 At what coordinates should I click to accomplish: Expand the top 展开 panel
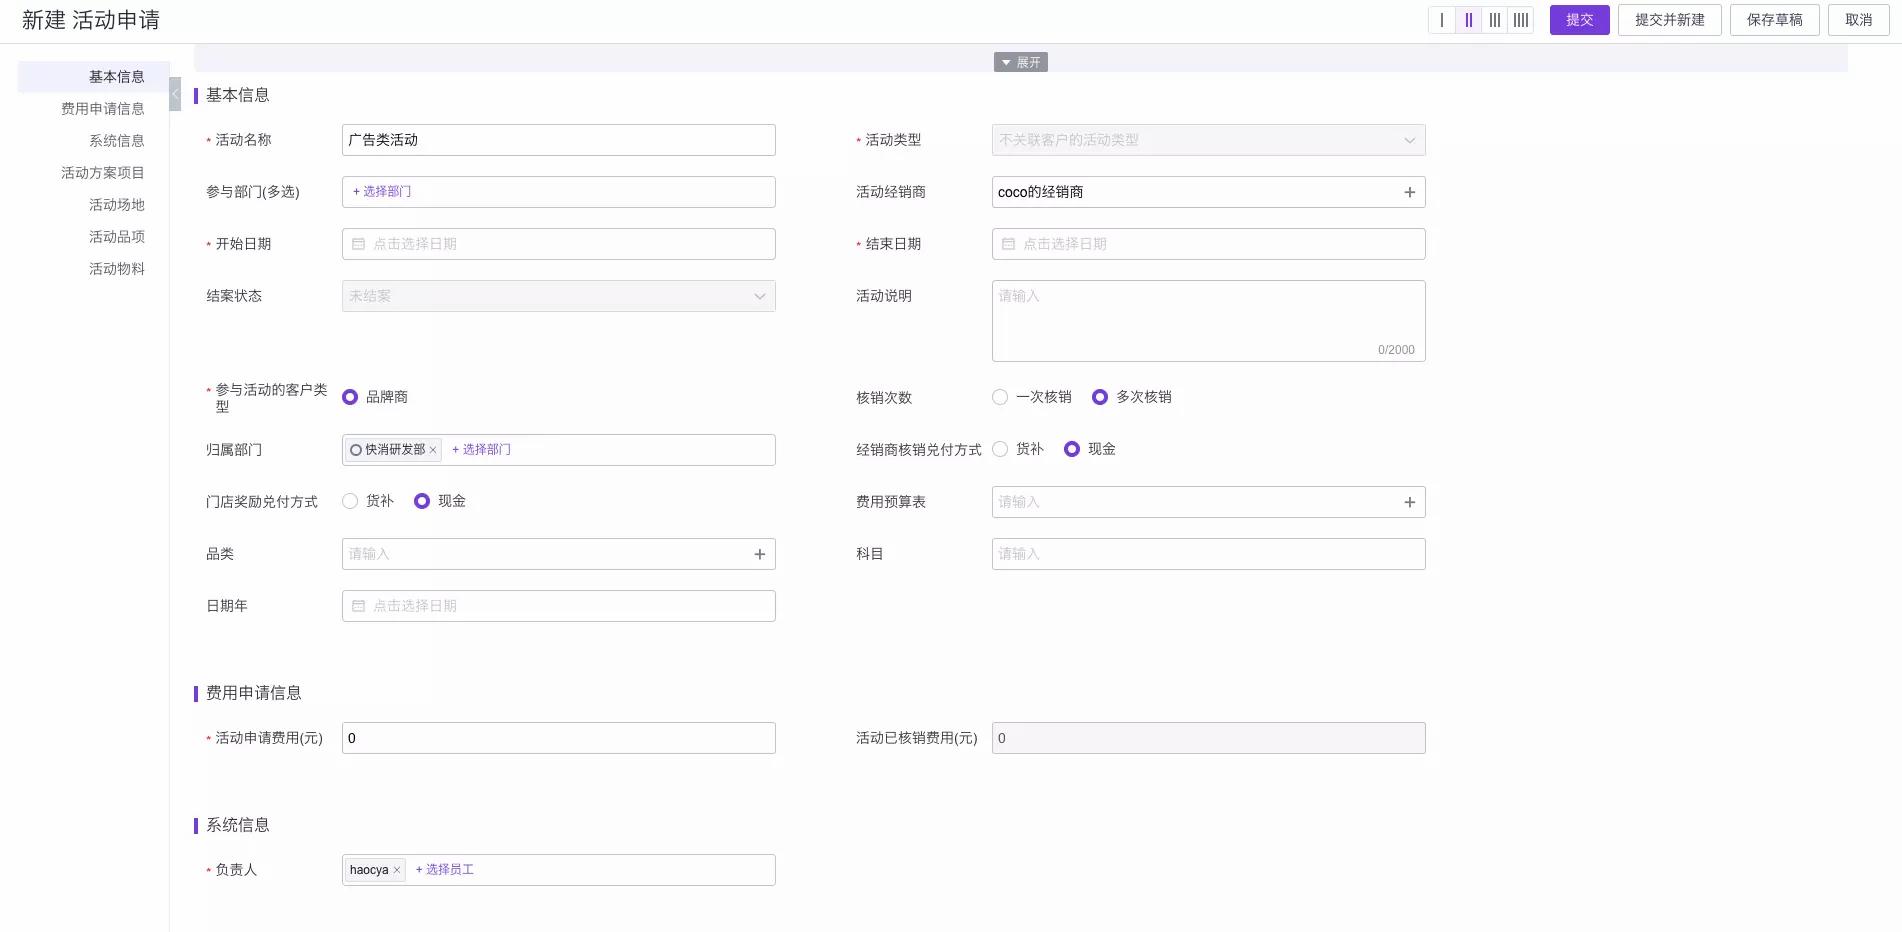coord(1020,62)
